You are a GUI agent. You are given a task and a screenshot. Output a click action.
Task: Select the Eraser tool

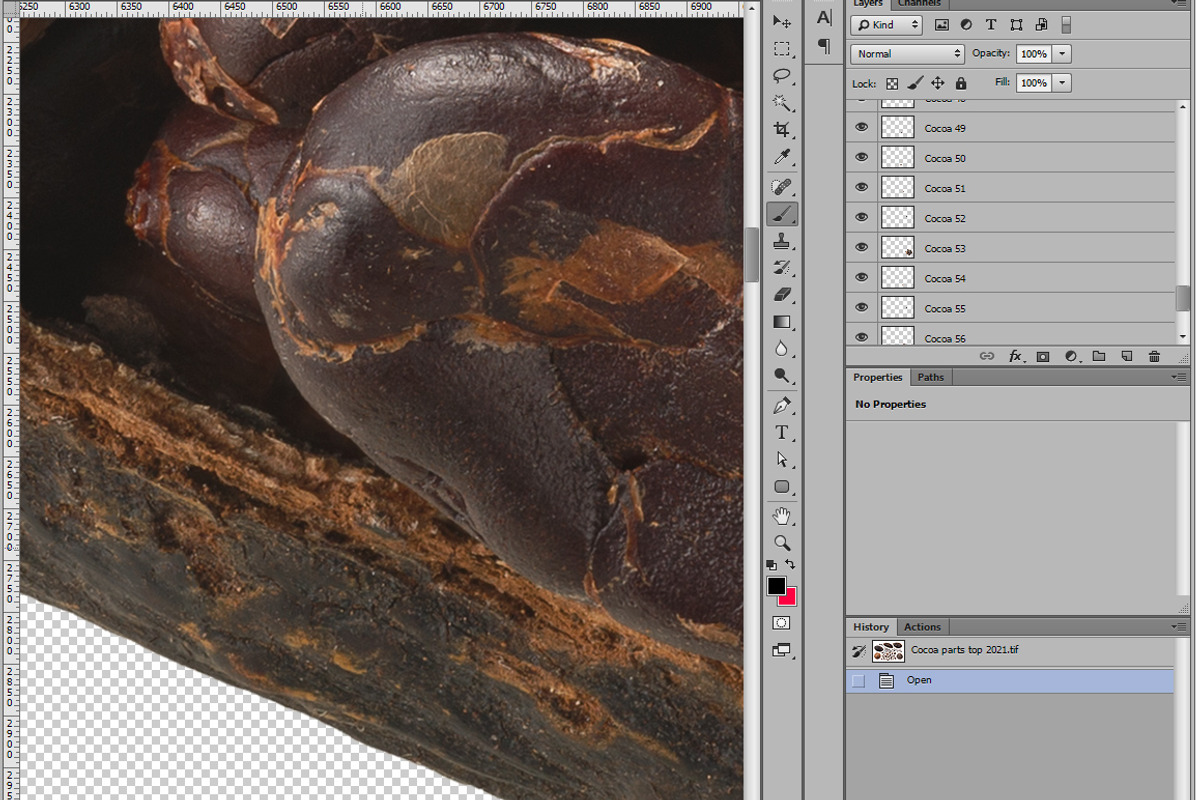pos(782,295)
